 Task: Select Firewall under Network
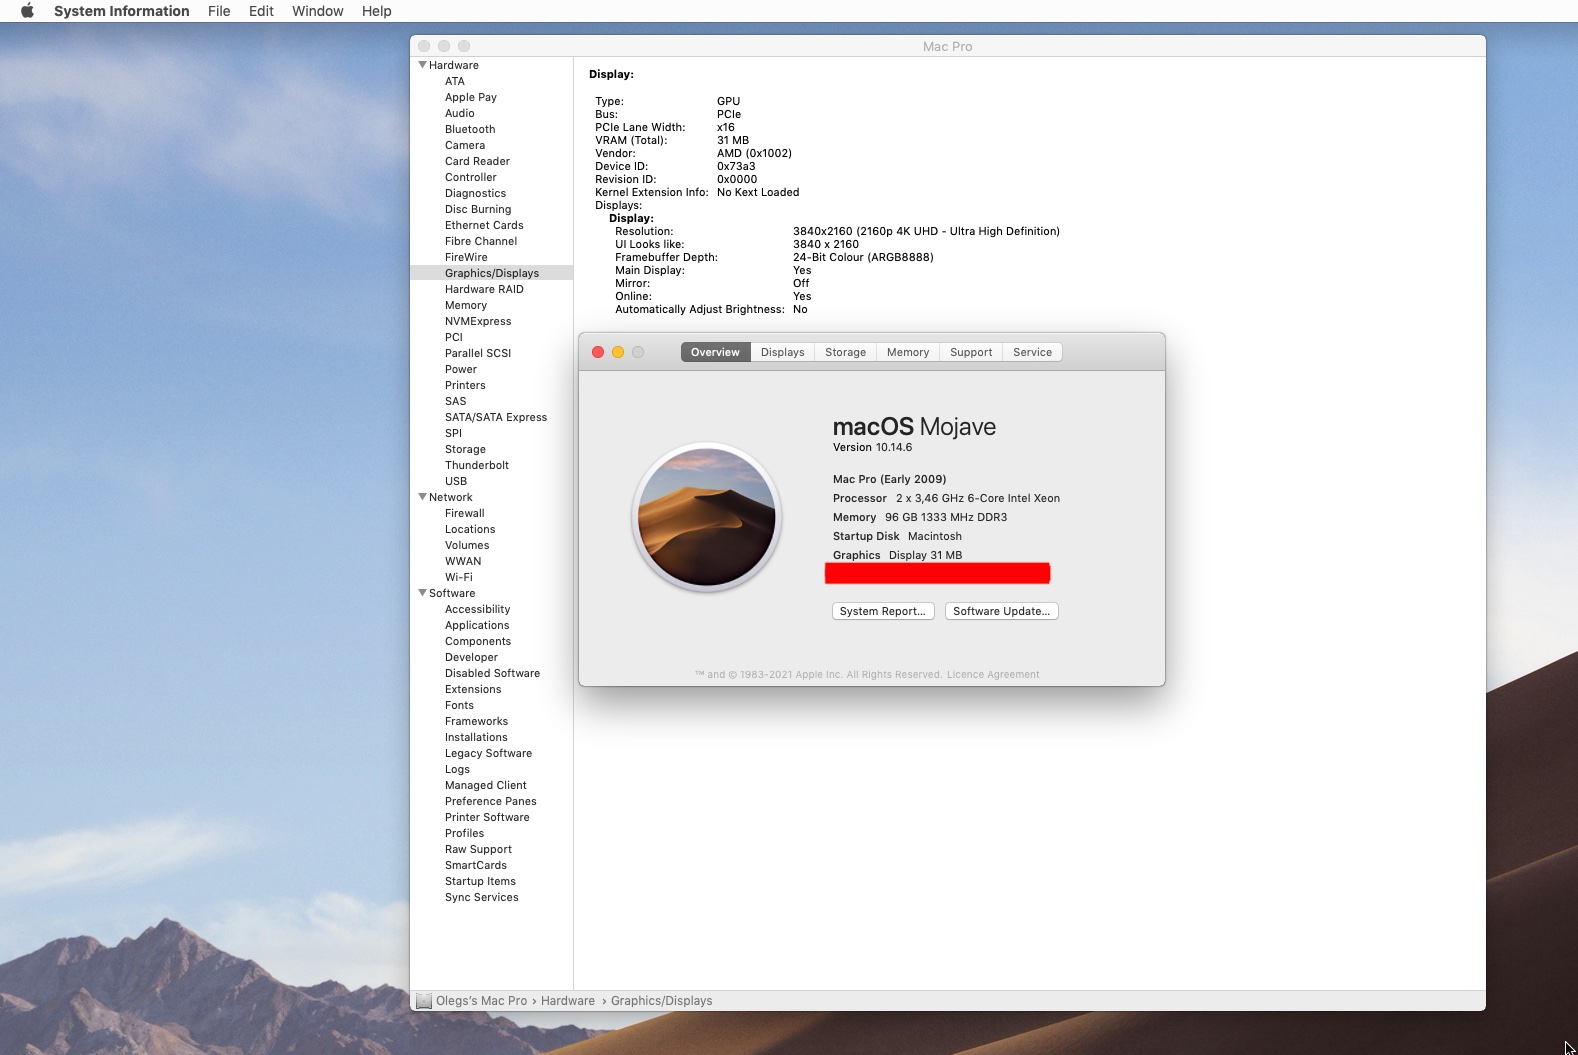[x=465, y=513]
